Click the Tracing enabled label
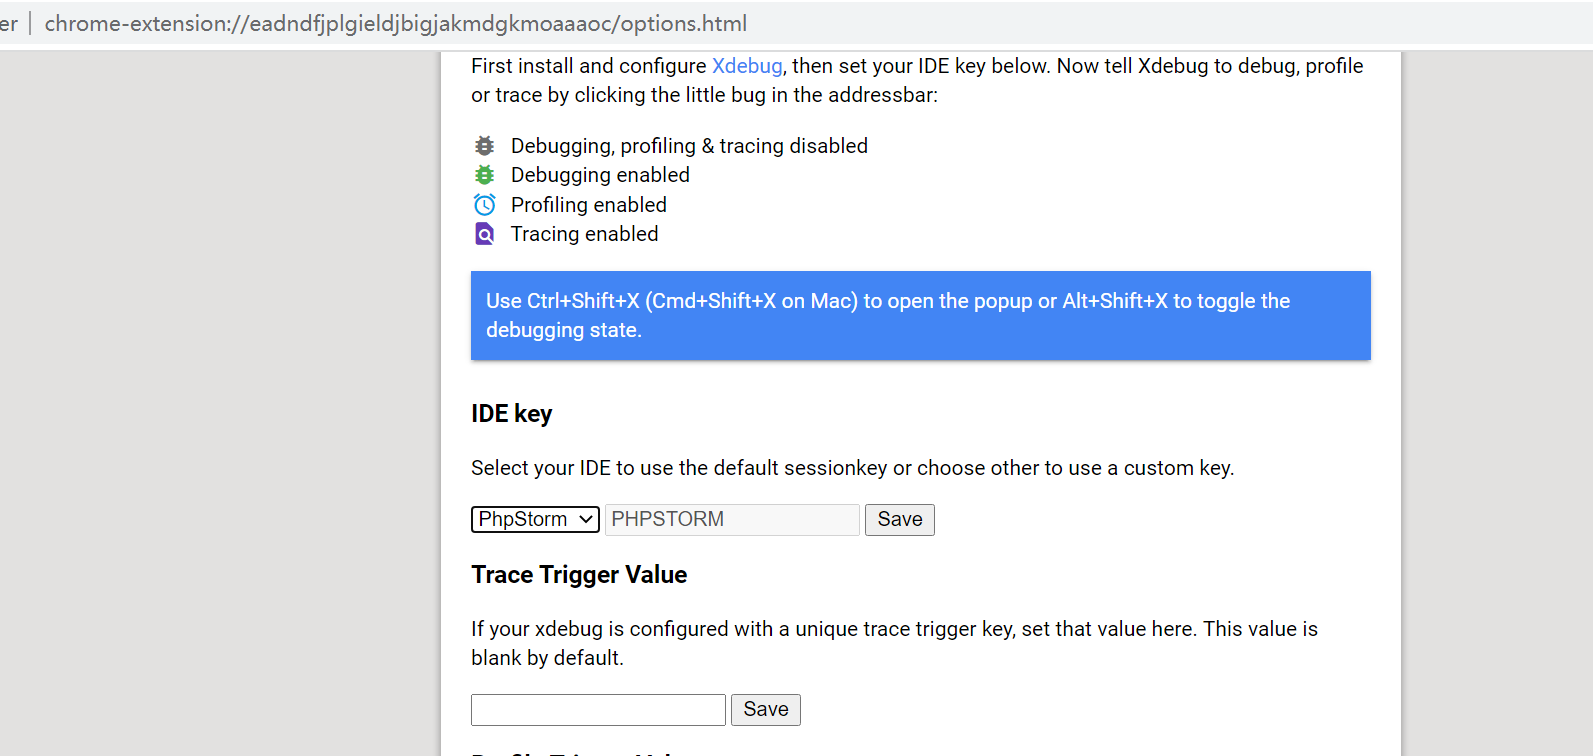The width and height of the screenshot is (1593, 756). pos(584,234)
